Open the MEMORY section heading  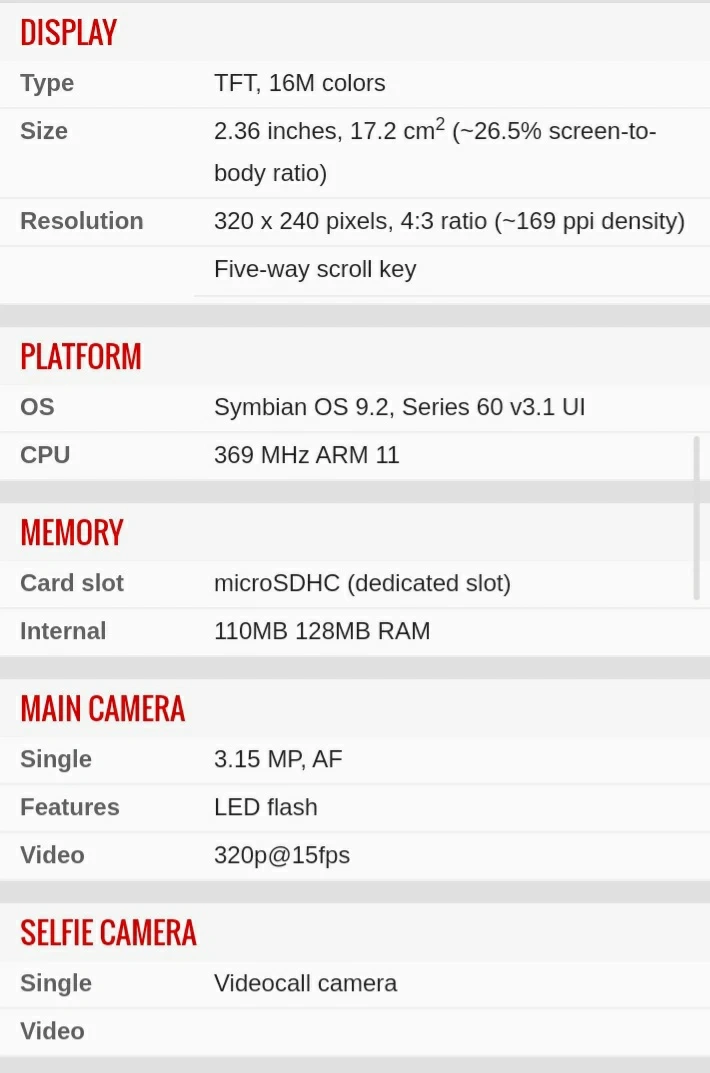point(72,532)
